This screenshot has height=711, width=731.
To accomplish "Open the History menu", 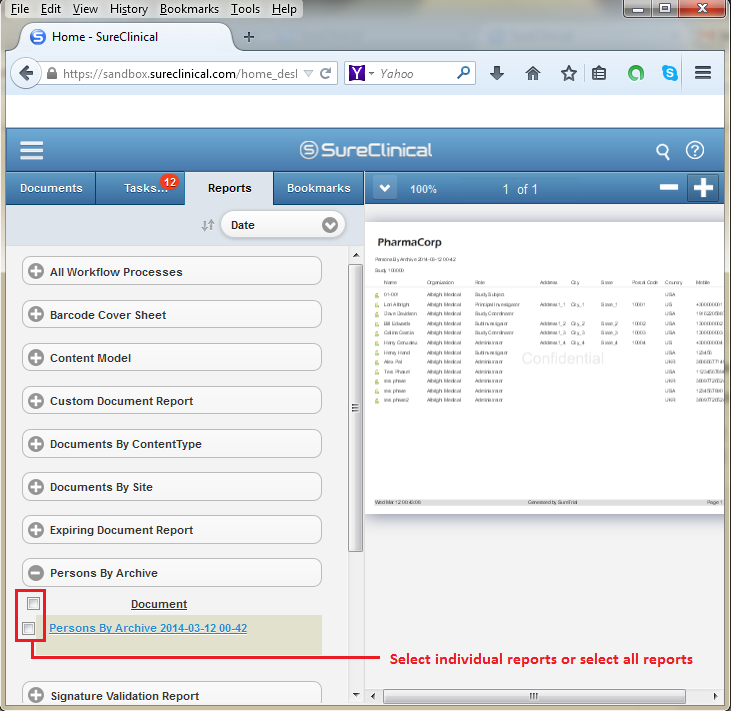I will (x=129, y=9).
